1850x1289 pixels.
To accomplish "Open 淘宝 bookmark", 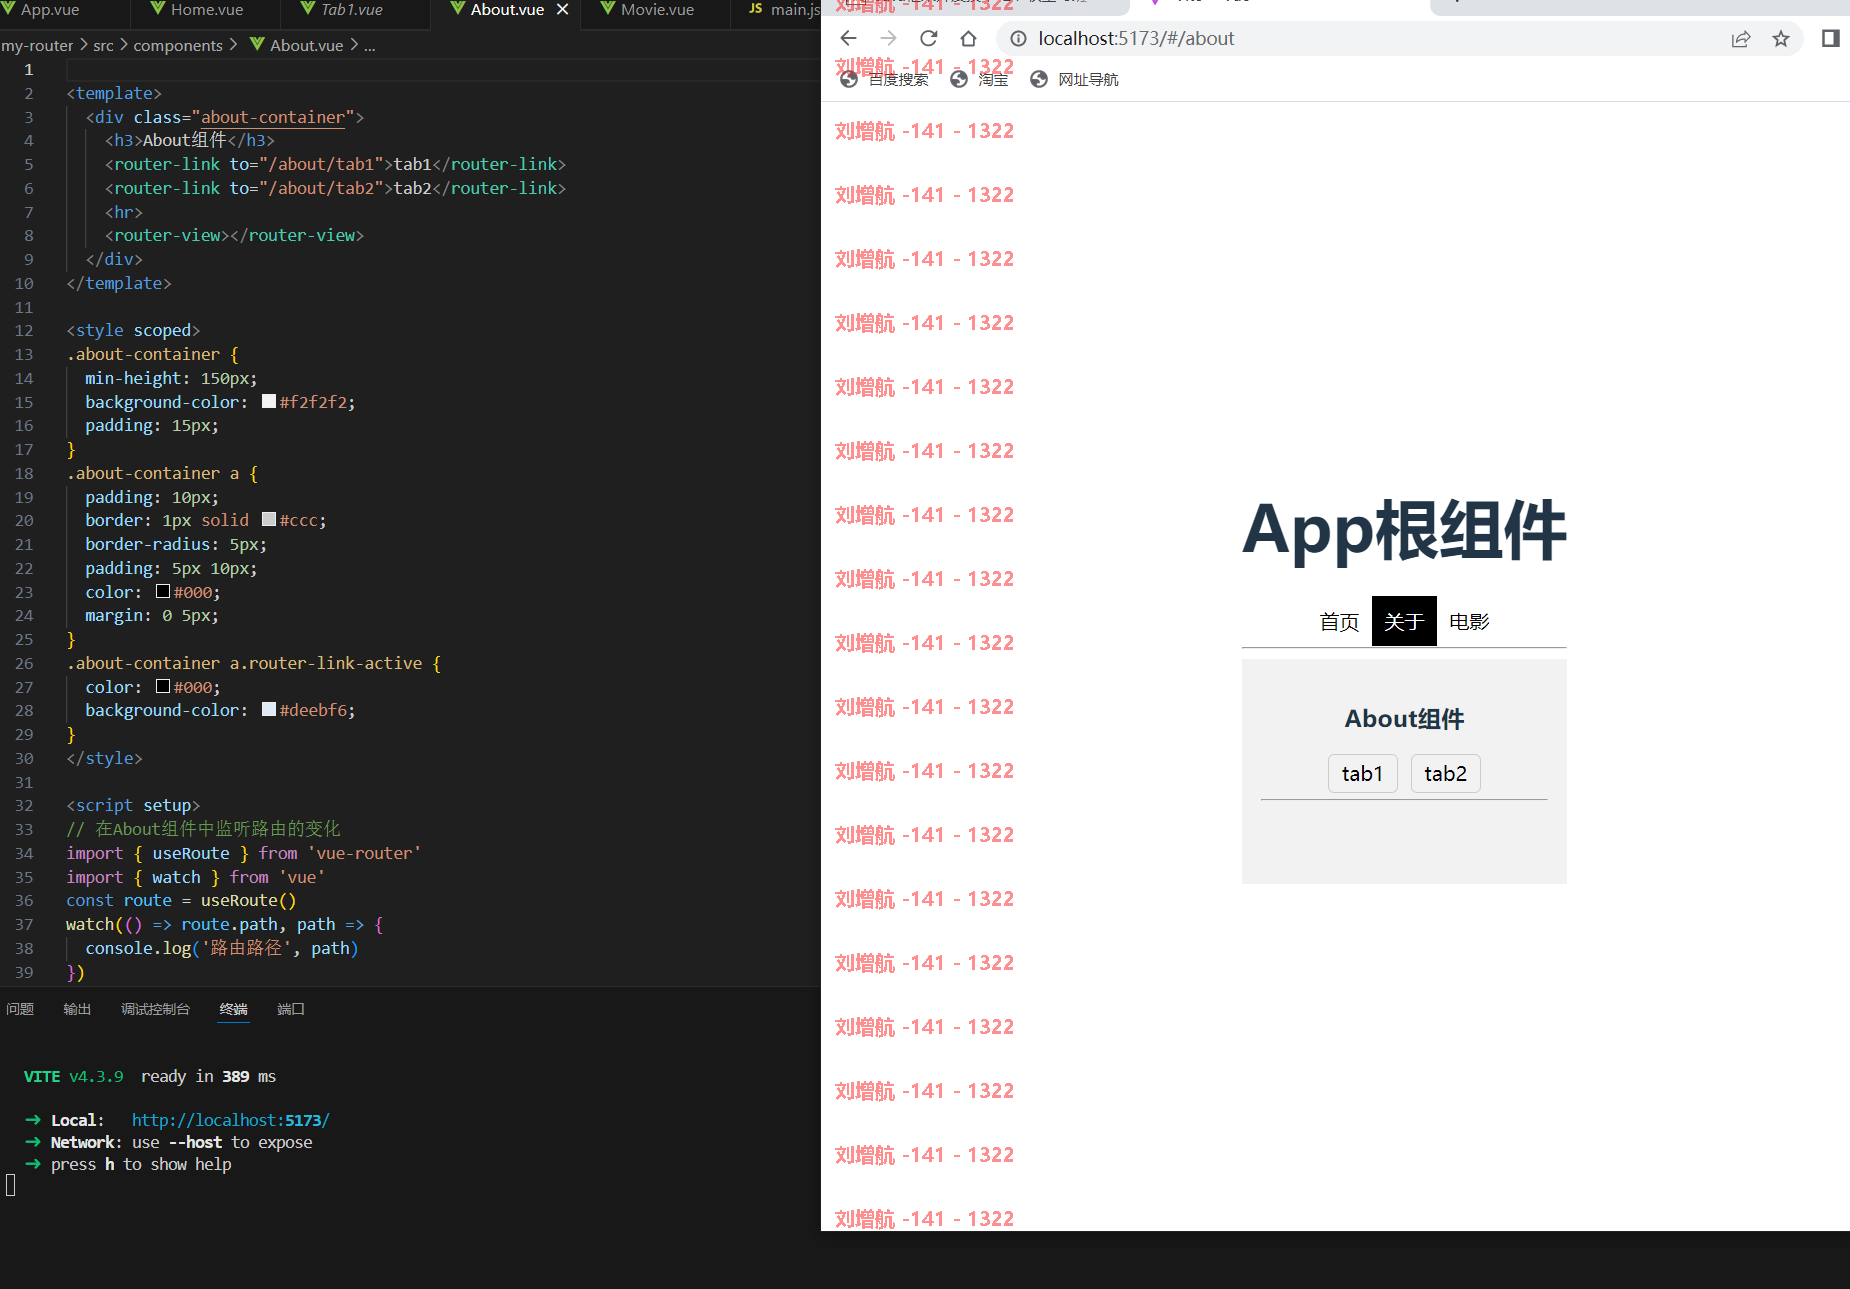I will tap(979, 79).
